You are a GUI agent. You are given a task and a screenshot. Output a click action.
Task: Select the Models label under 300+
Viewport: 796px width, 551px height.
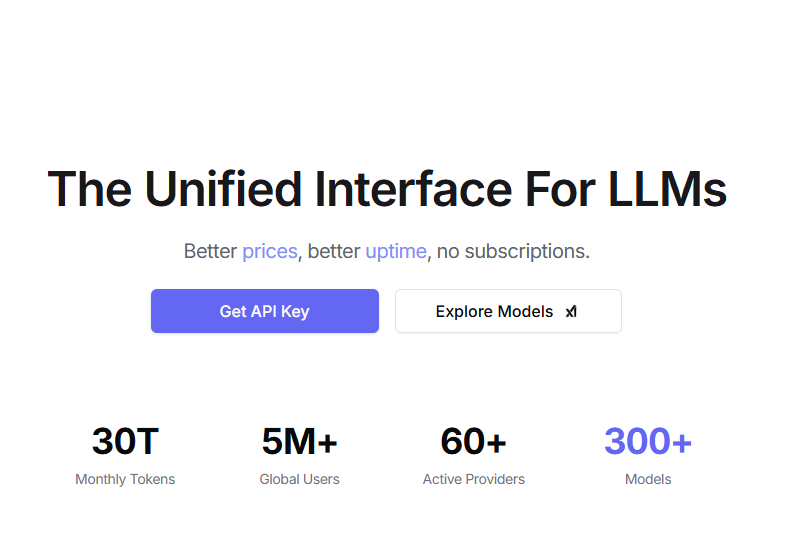pyautogui.click(x=648, y=480)
